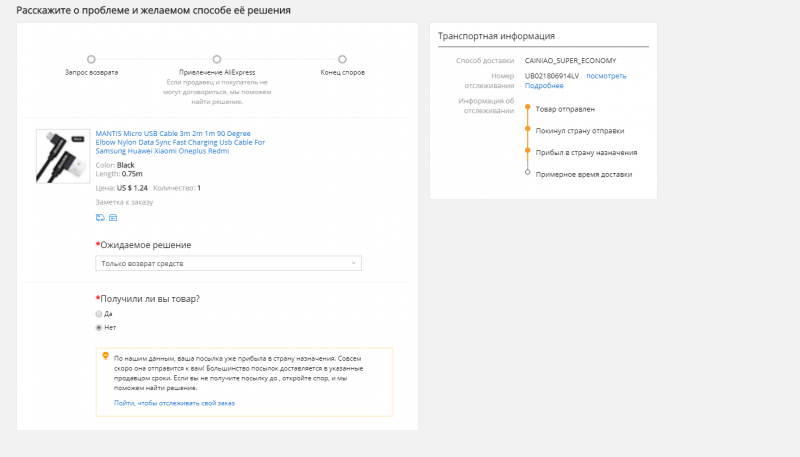Image resolution: width=800 pixels, height=457 pixels.
Task: Click the USB cable product thumbnail
Action: tap(63, 156)
